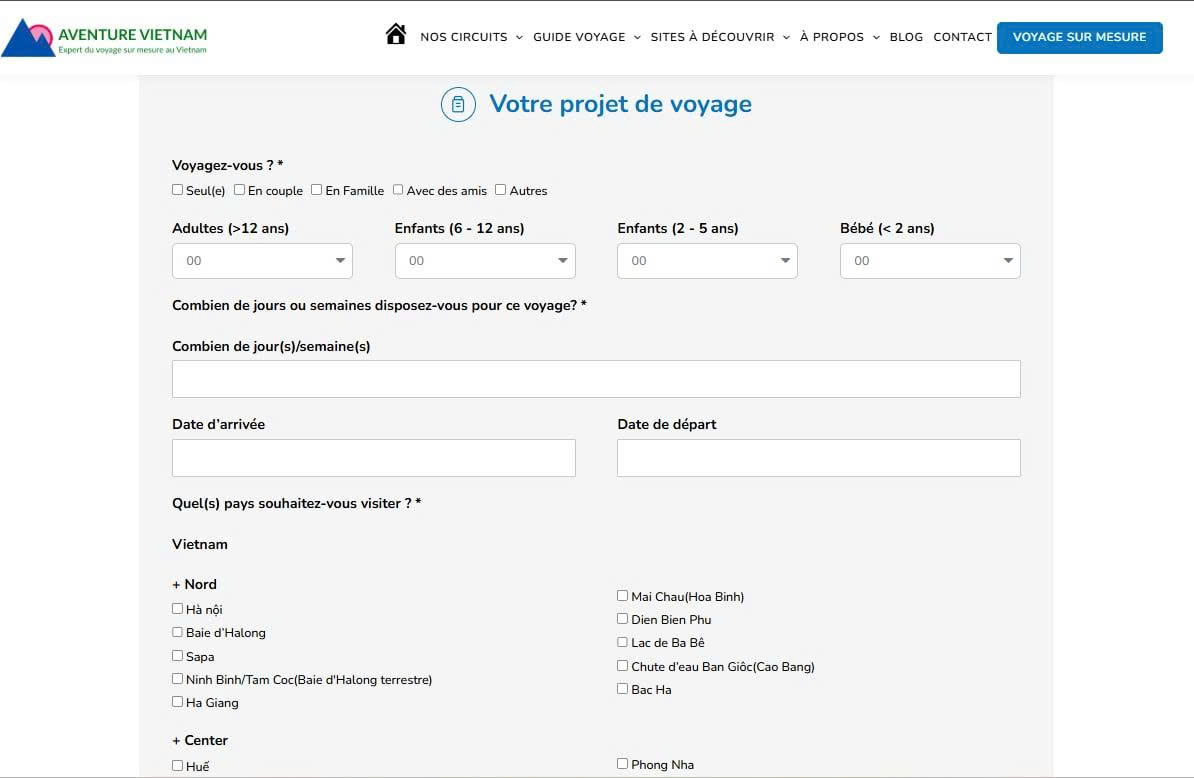Click the clipboard icon beside page title
Screen dimensions: 1194x778
tap(458, 104)
